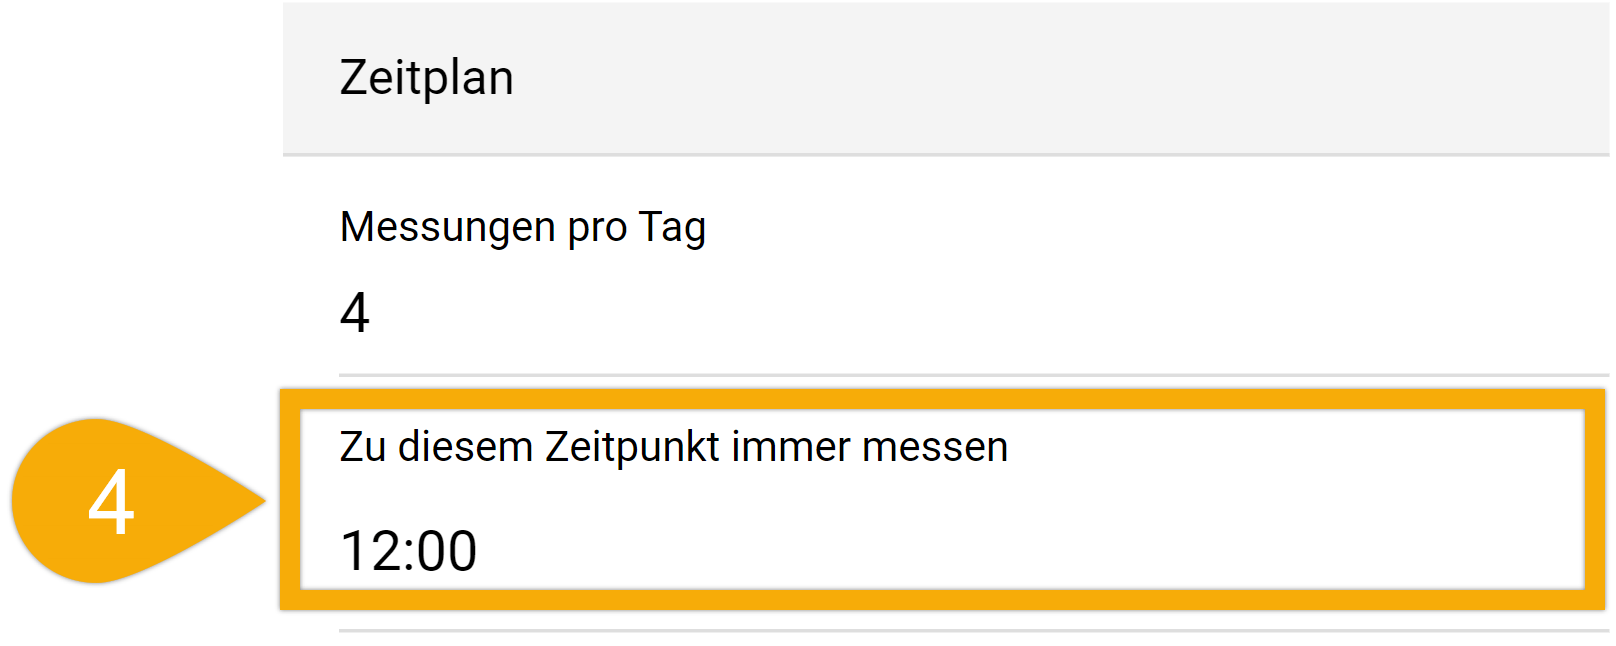
Task: Click divider line beneath the 12:00 row
Action: coord(974,631)
